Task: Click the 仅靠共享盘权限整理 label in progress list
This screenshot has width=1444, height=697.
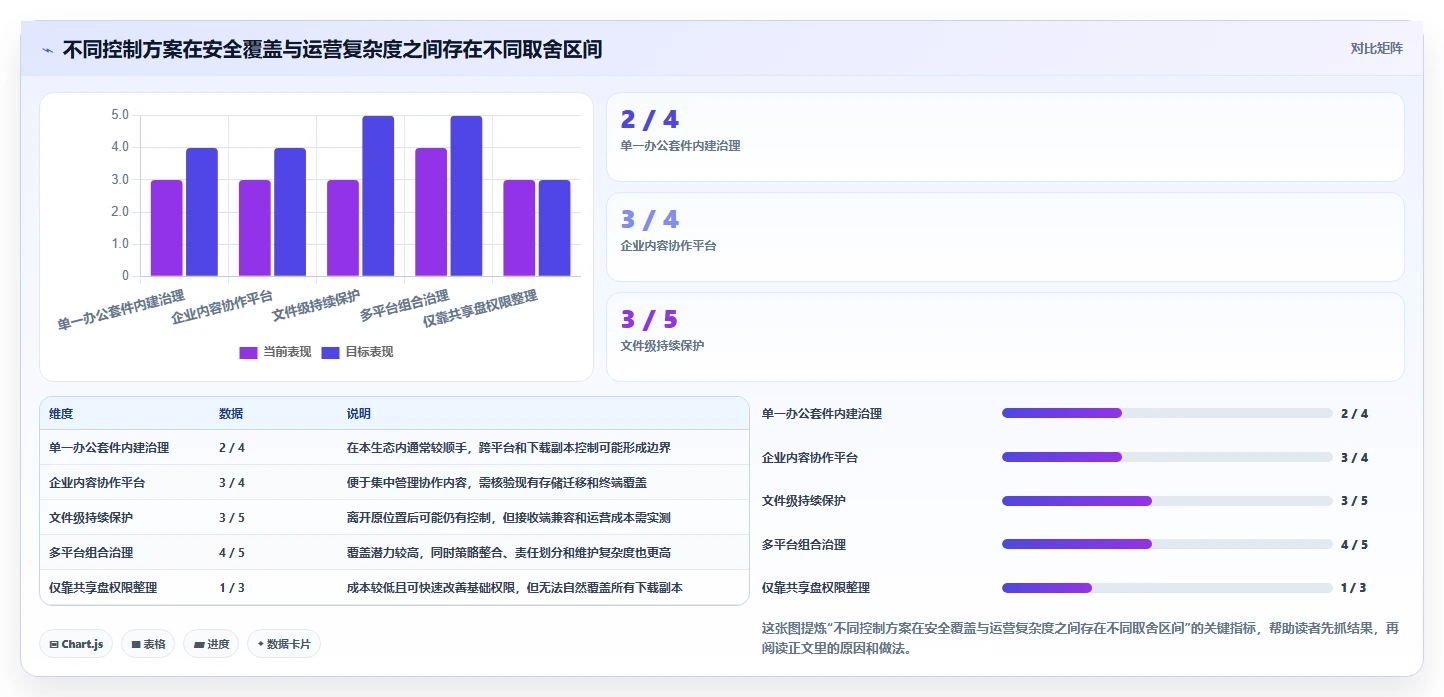Action: [816, 588]
